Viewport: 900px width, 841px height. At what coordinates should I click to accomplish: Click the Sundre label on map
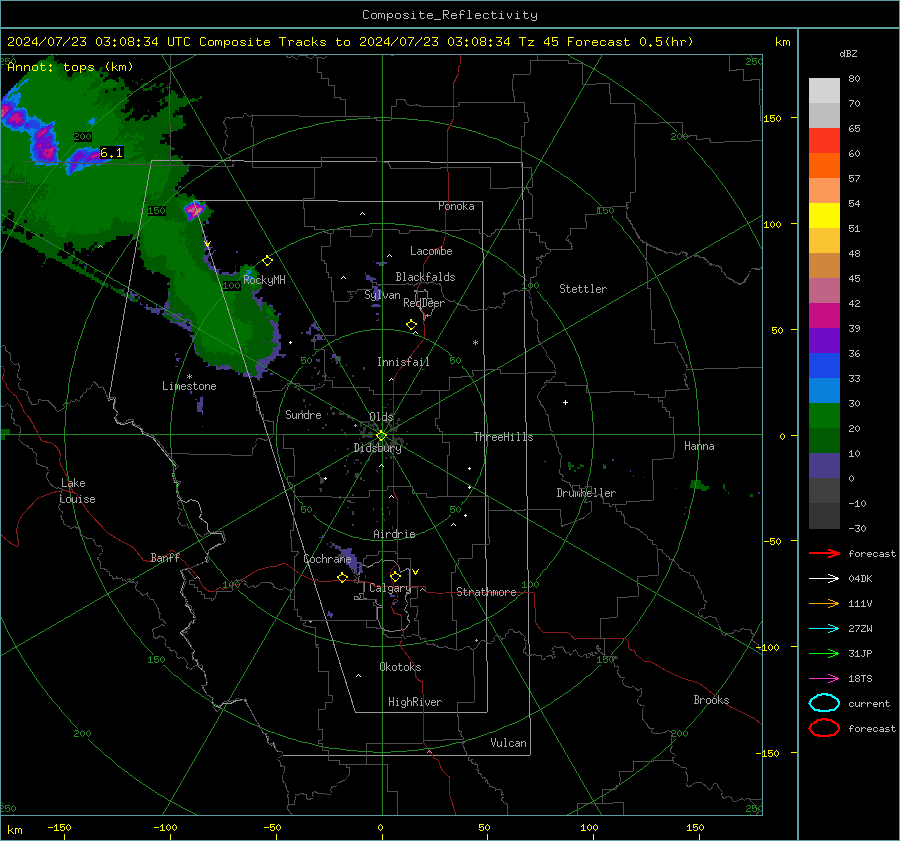coord(303,415)
